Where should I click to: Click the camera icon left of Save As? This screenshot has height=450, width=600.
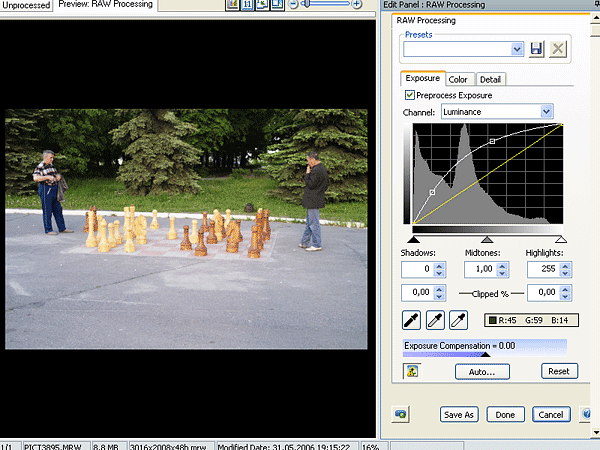pyautogui.click(x=400, y=414)
